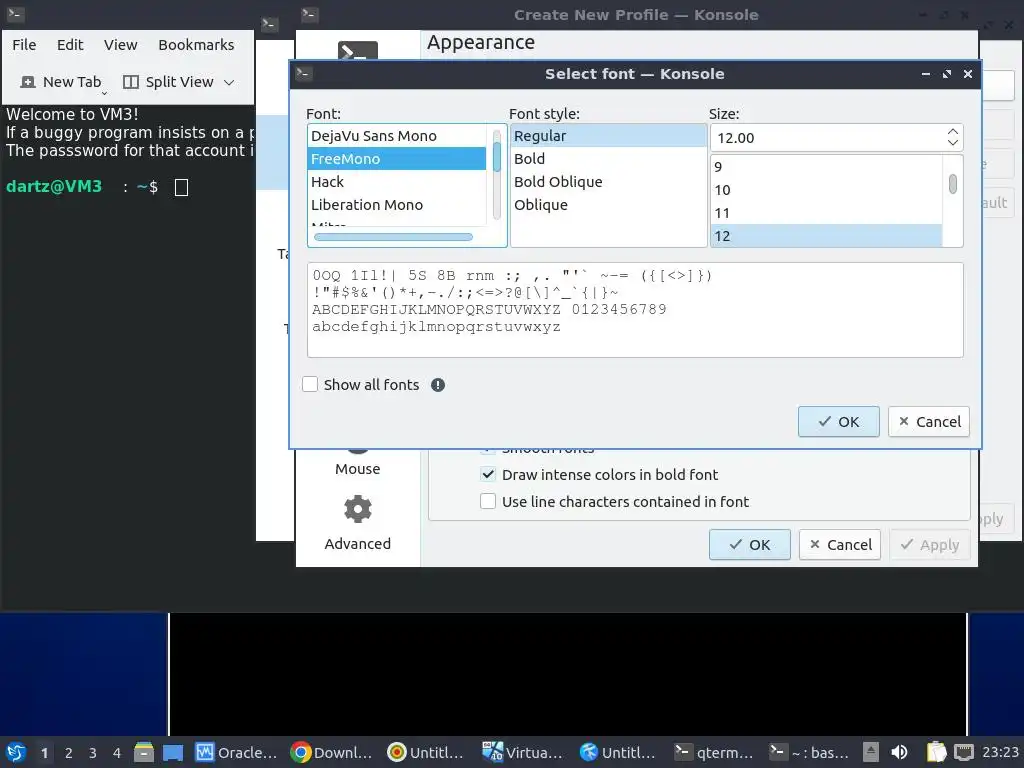Viewport: 1024px width, 768px height.
Task: Click the Split View icon in Konsole toolbar
Action: click(131, 82)
